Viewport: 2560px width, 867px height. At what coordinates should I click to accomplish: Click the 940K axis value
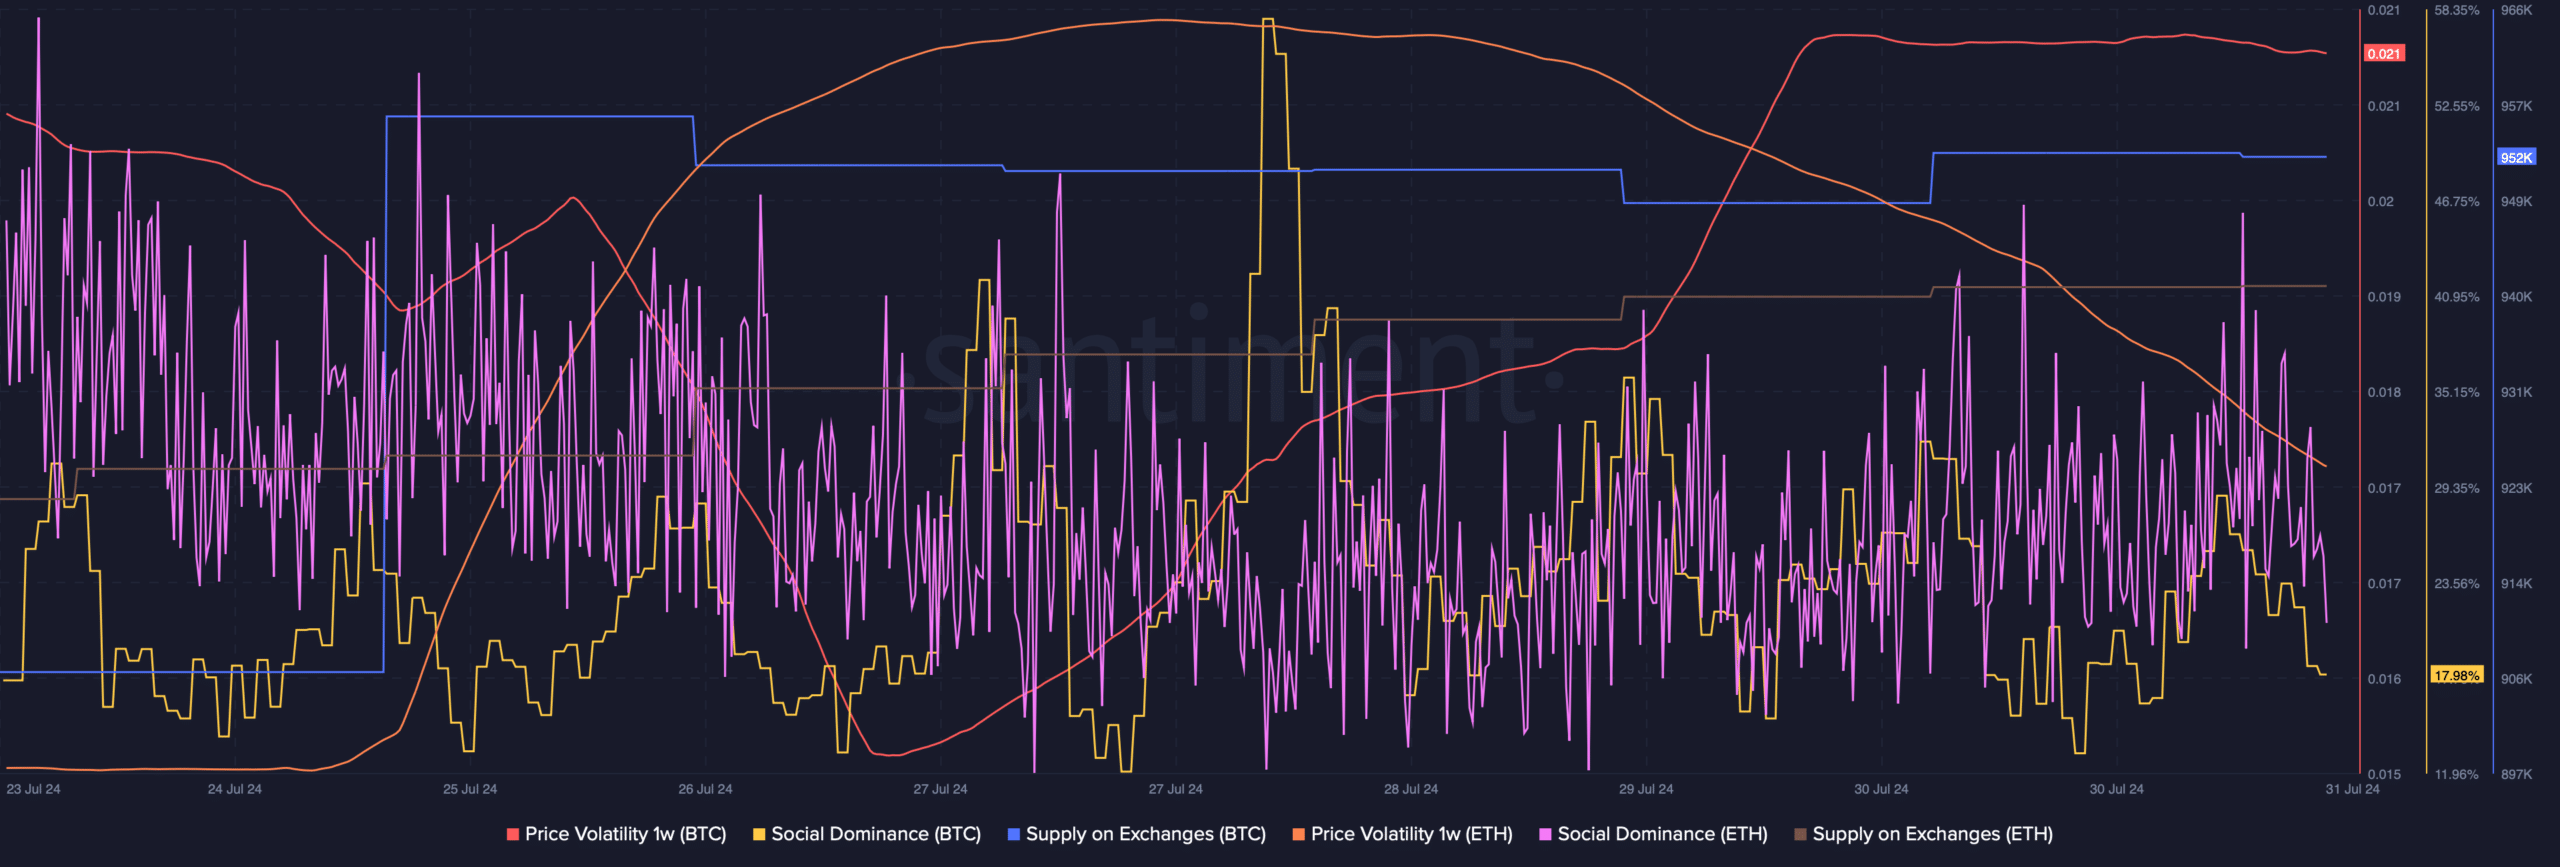click(2516, 297)
